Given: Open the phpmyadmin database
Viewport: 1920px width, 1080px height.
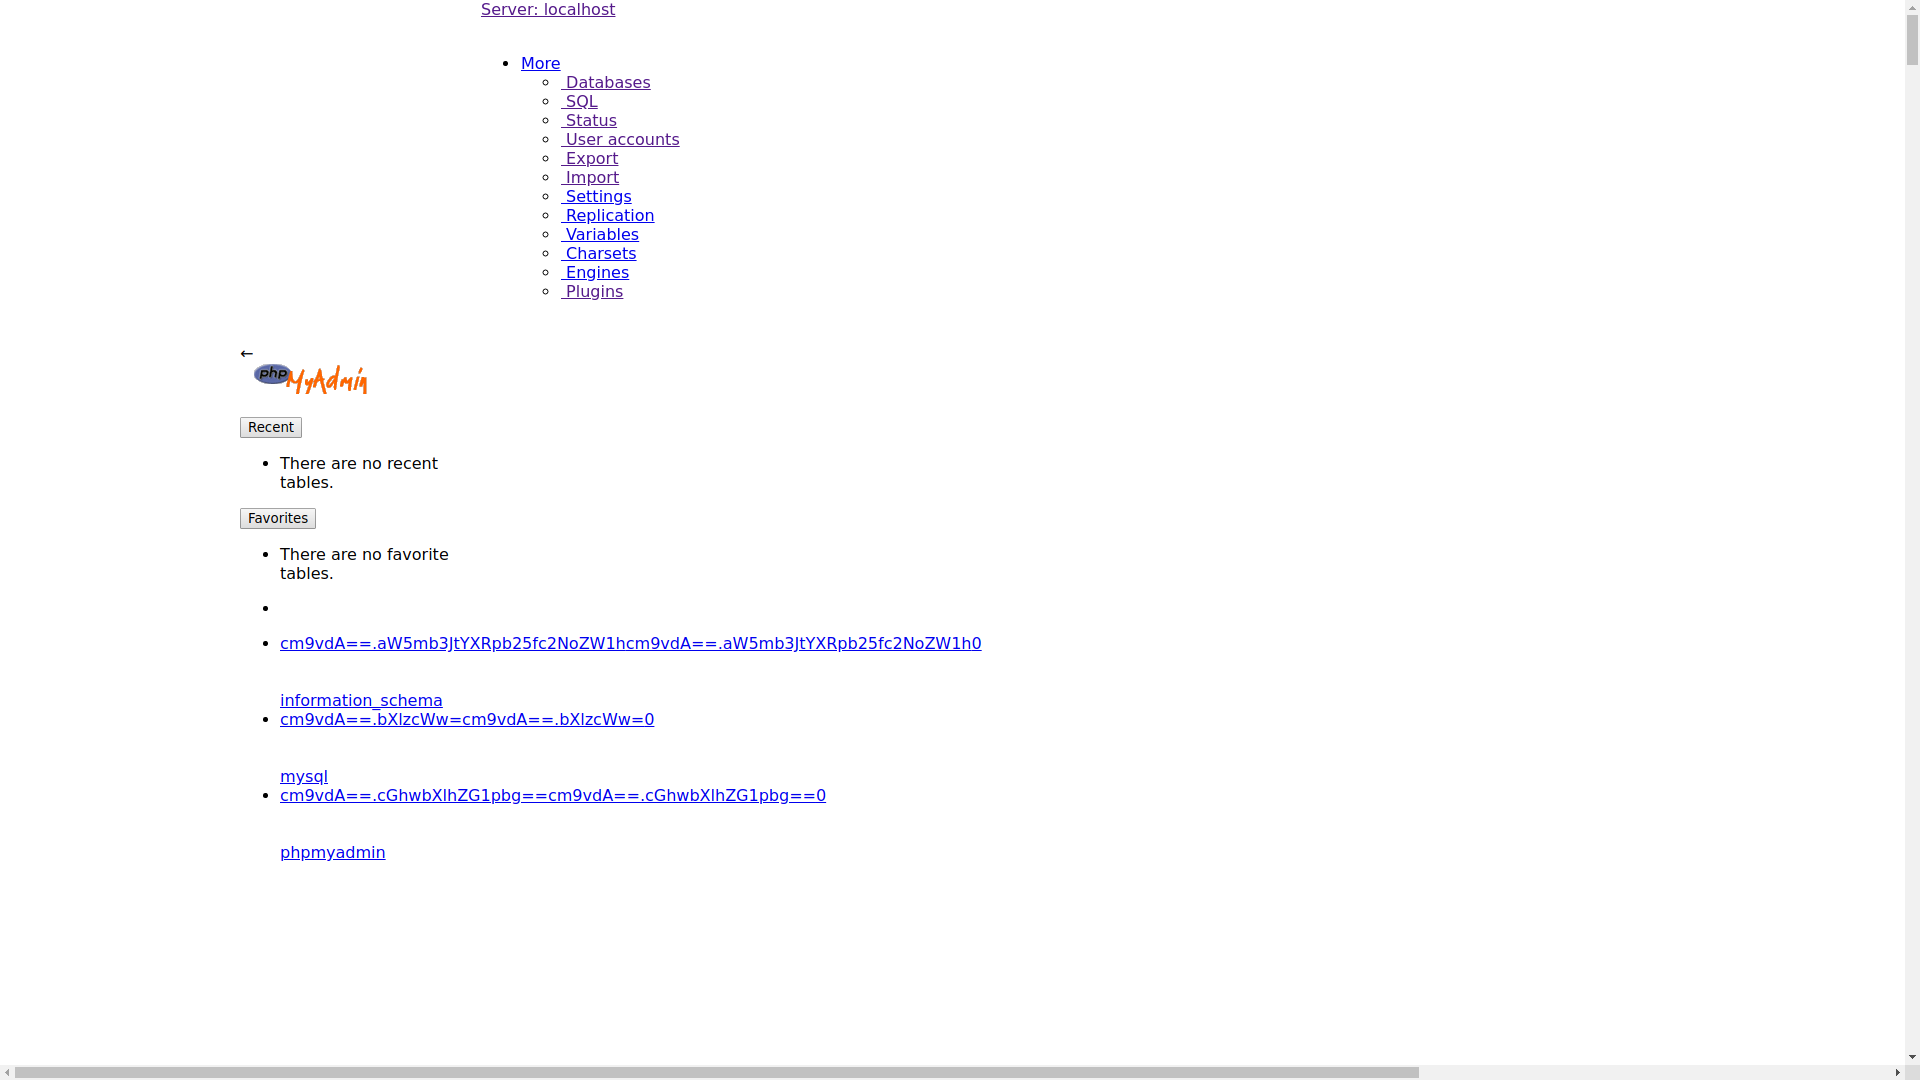Looking at the screenshot, I should [x=332, y=852].
